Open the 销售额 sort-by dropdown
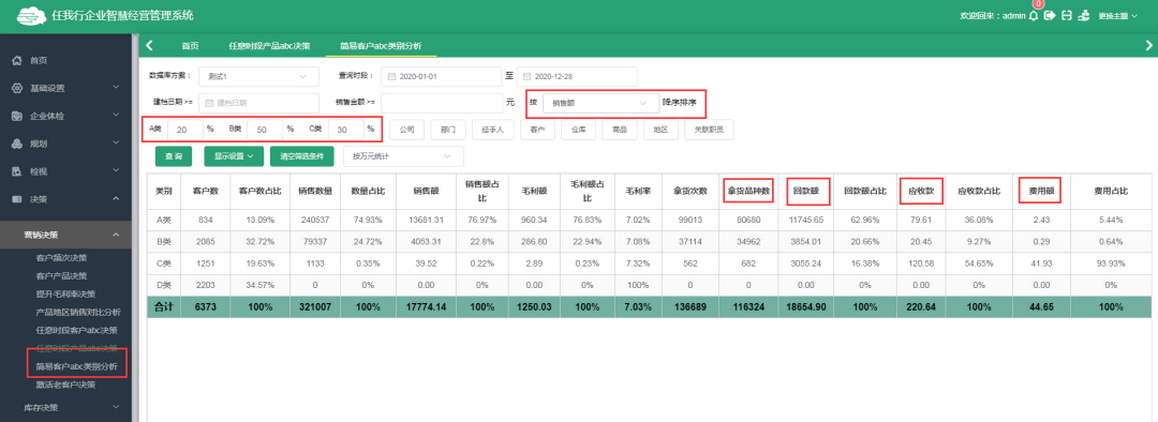This screenshot has width=1158, height=422. click(600, 102)
